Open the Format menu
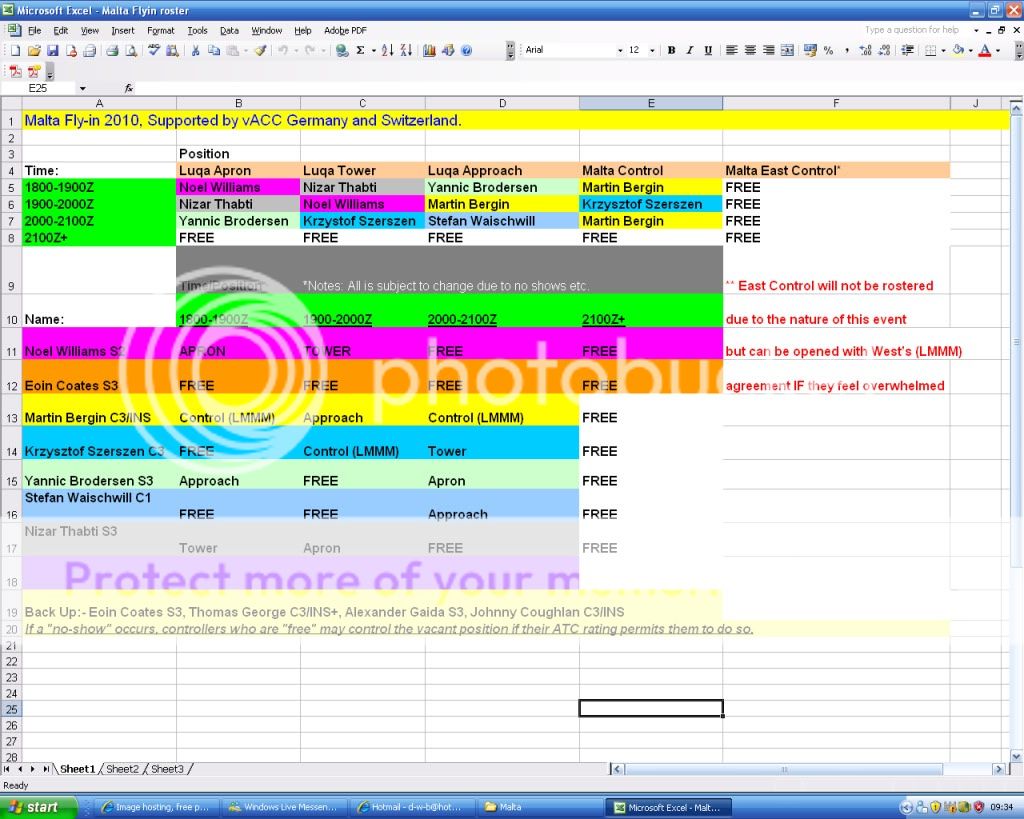Screen dimensions: 1024x819 click(160, 30)
